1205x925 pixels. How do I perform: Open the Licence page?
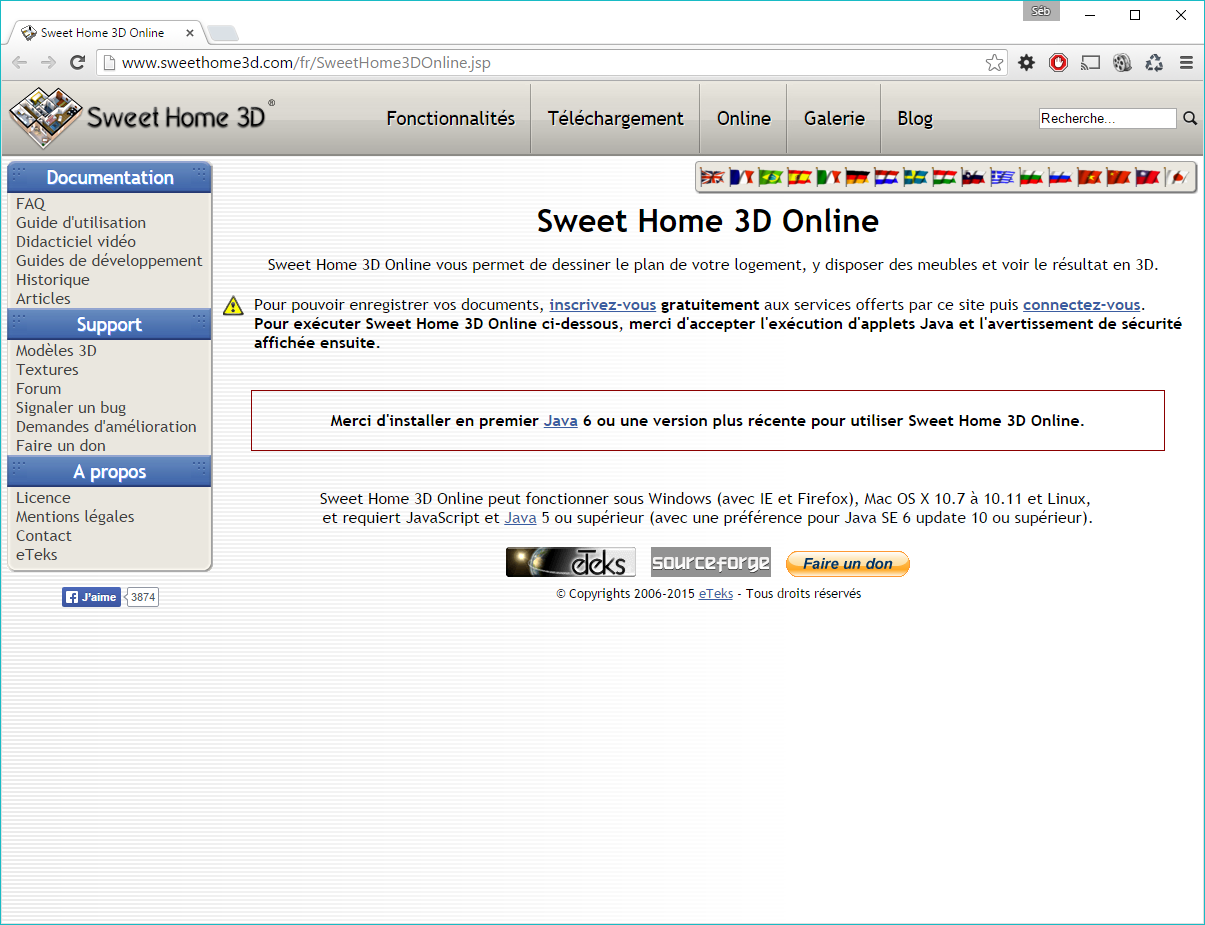tap(43, 498)
